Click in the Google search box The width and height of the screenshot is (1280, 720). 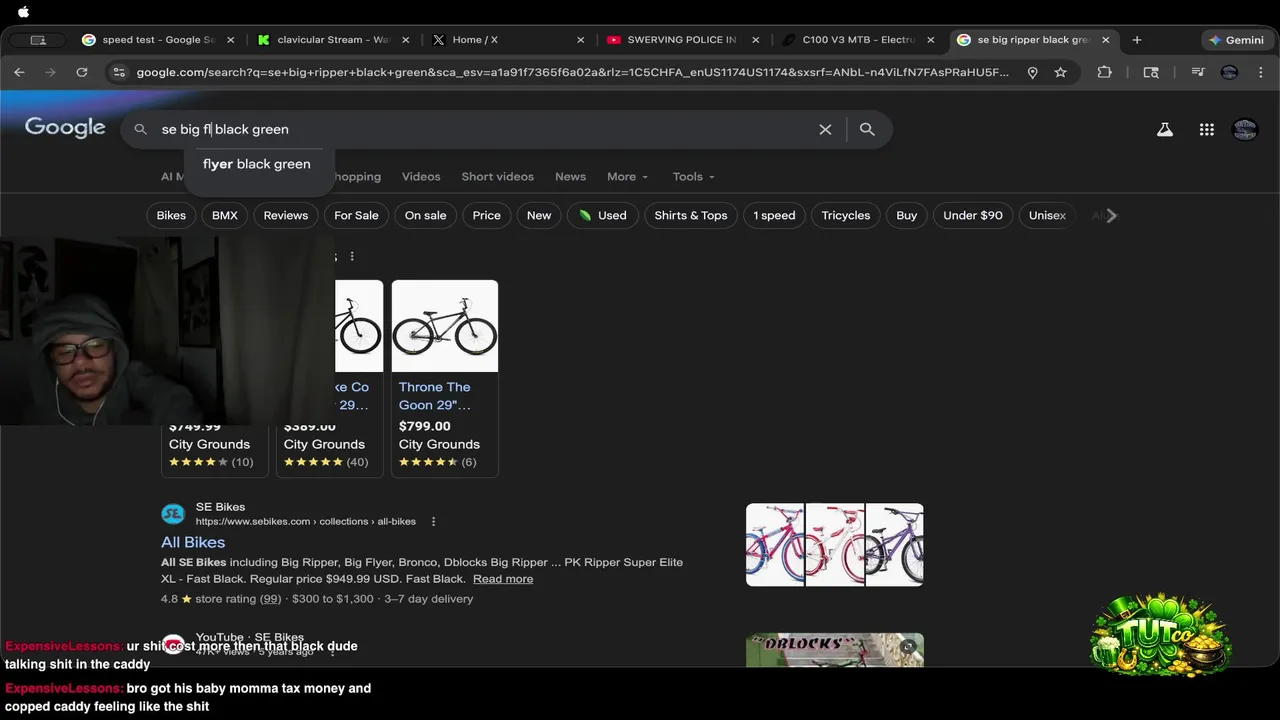click(x=485, y=129)
